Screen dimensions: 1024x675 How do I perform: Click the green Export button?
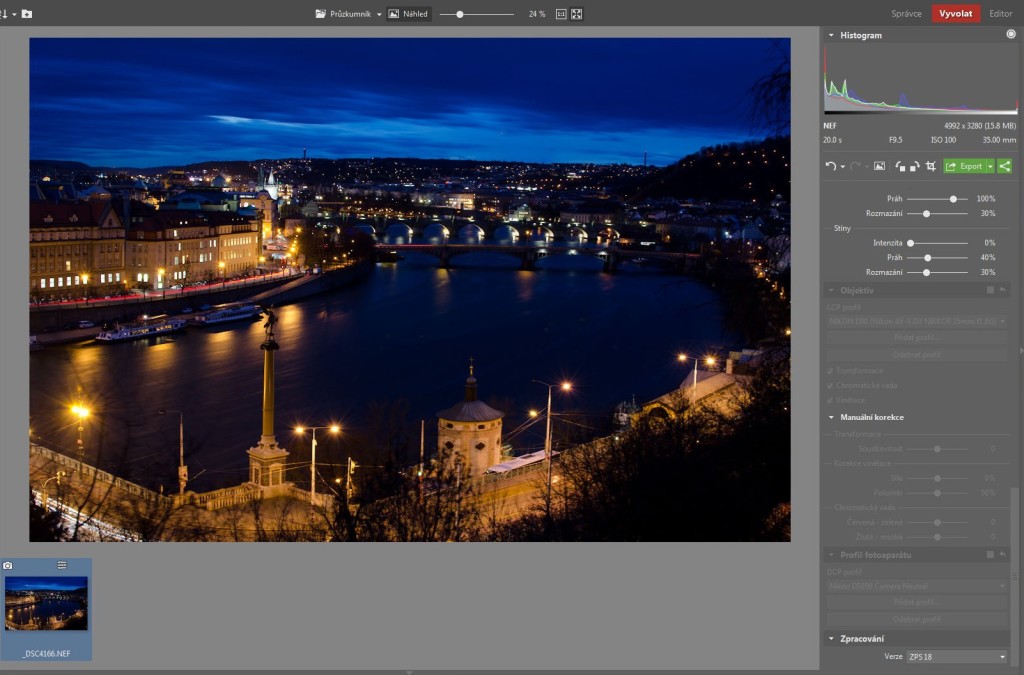coord(965,166)
